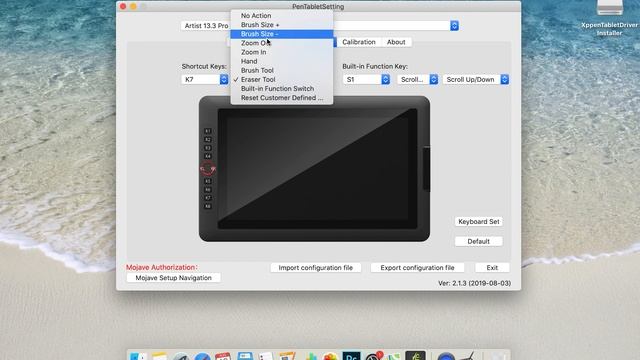
Task: Click the K2 key on tablet image
Action: click(208, 140)
